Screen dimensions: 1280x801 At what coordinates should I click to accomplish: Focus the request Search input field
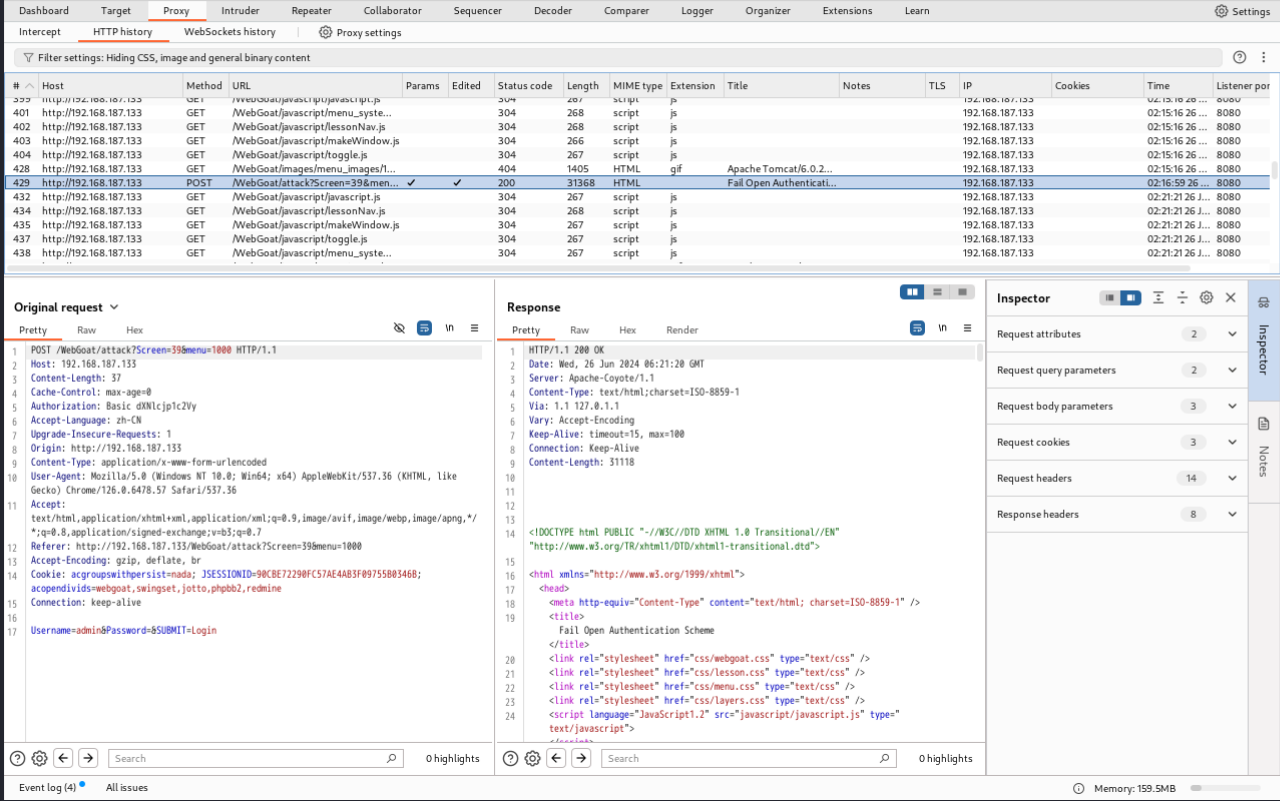click(x=256, y=758)
